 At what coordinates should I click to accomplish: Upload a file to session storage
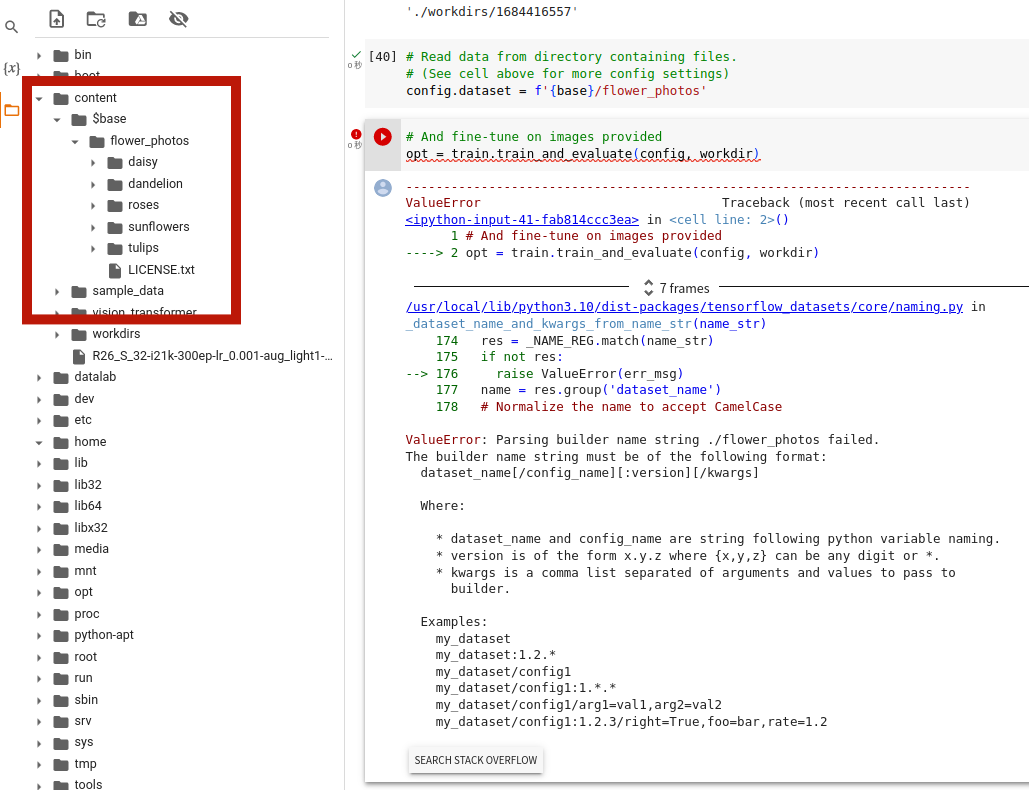pyautogui.click(x=55, y=18)
